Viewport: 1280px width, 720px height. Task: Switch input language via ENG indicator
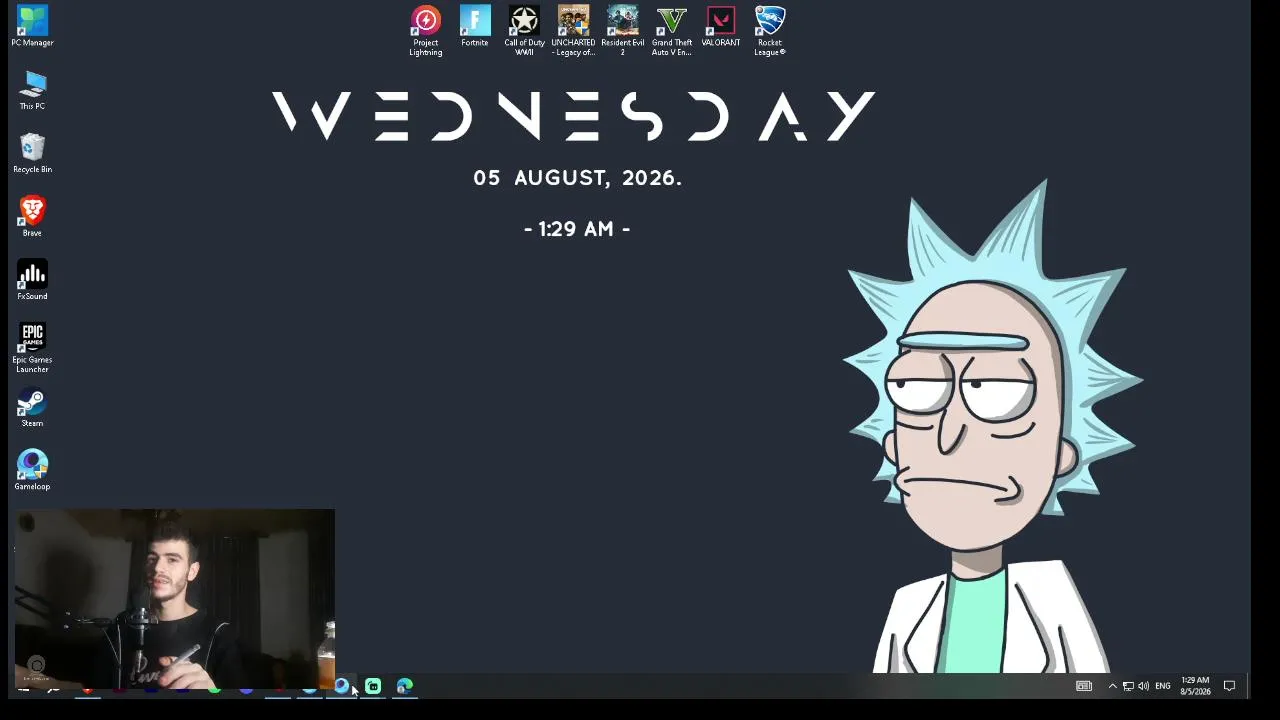click(1163, 686)
